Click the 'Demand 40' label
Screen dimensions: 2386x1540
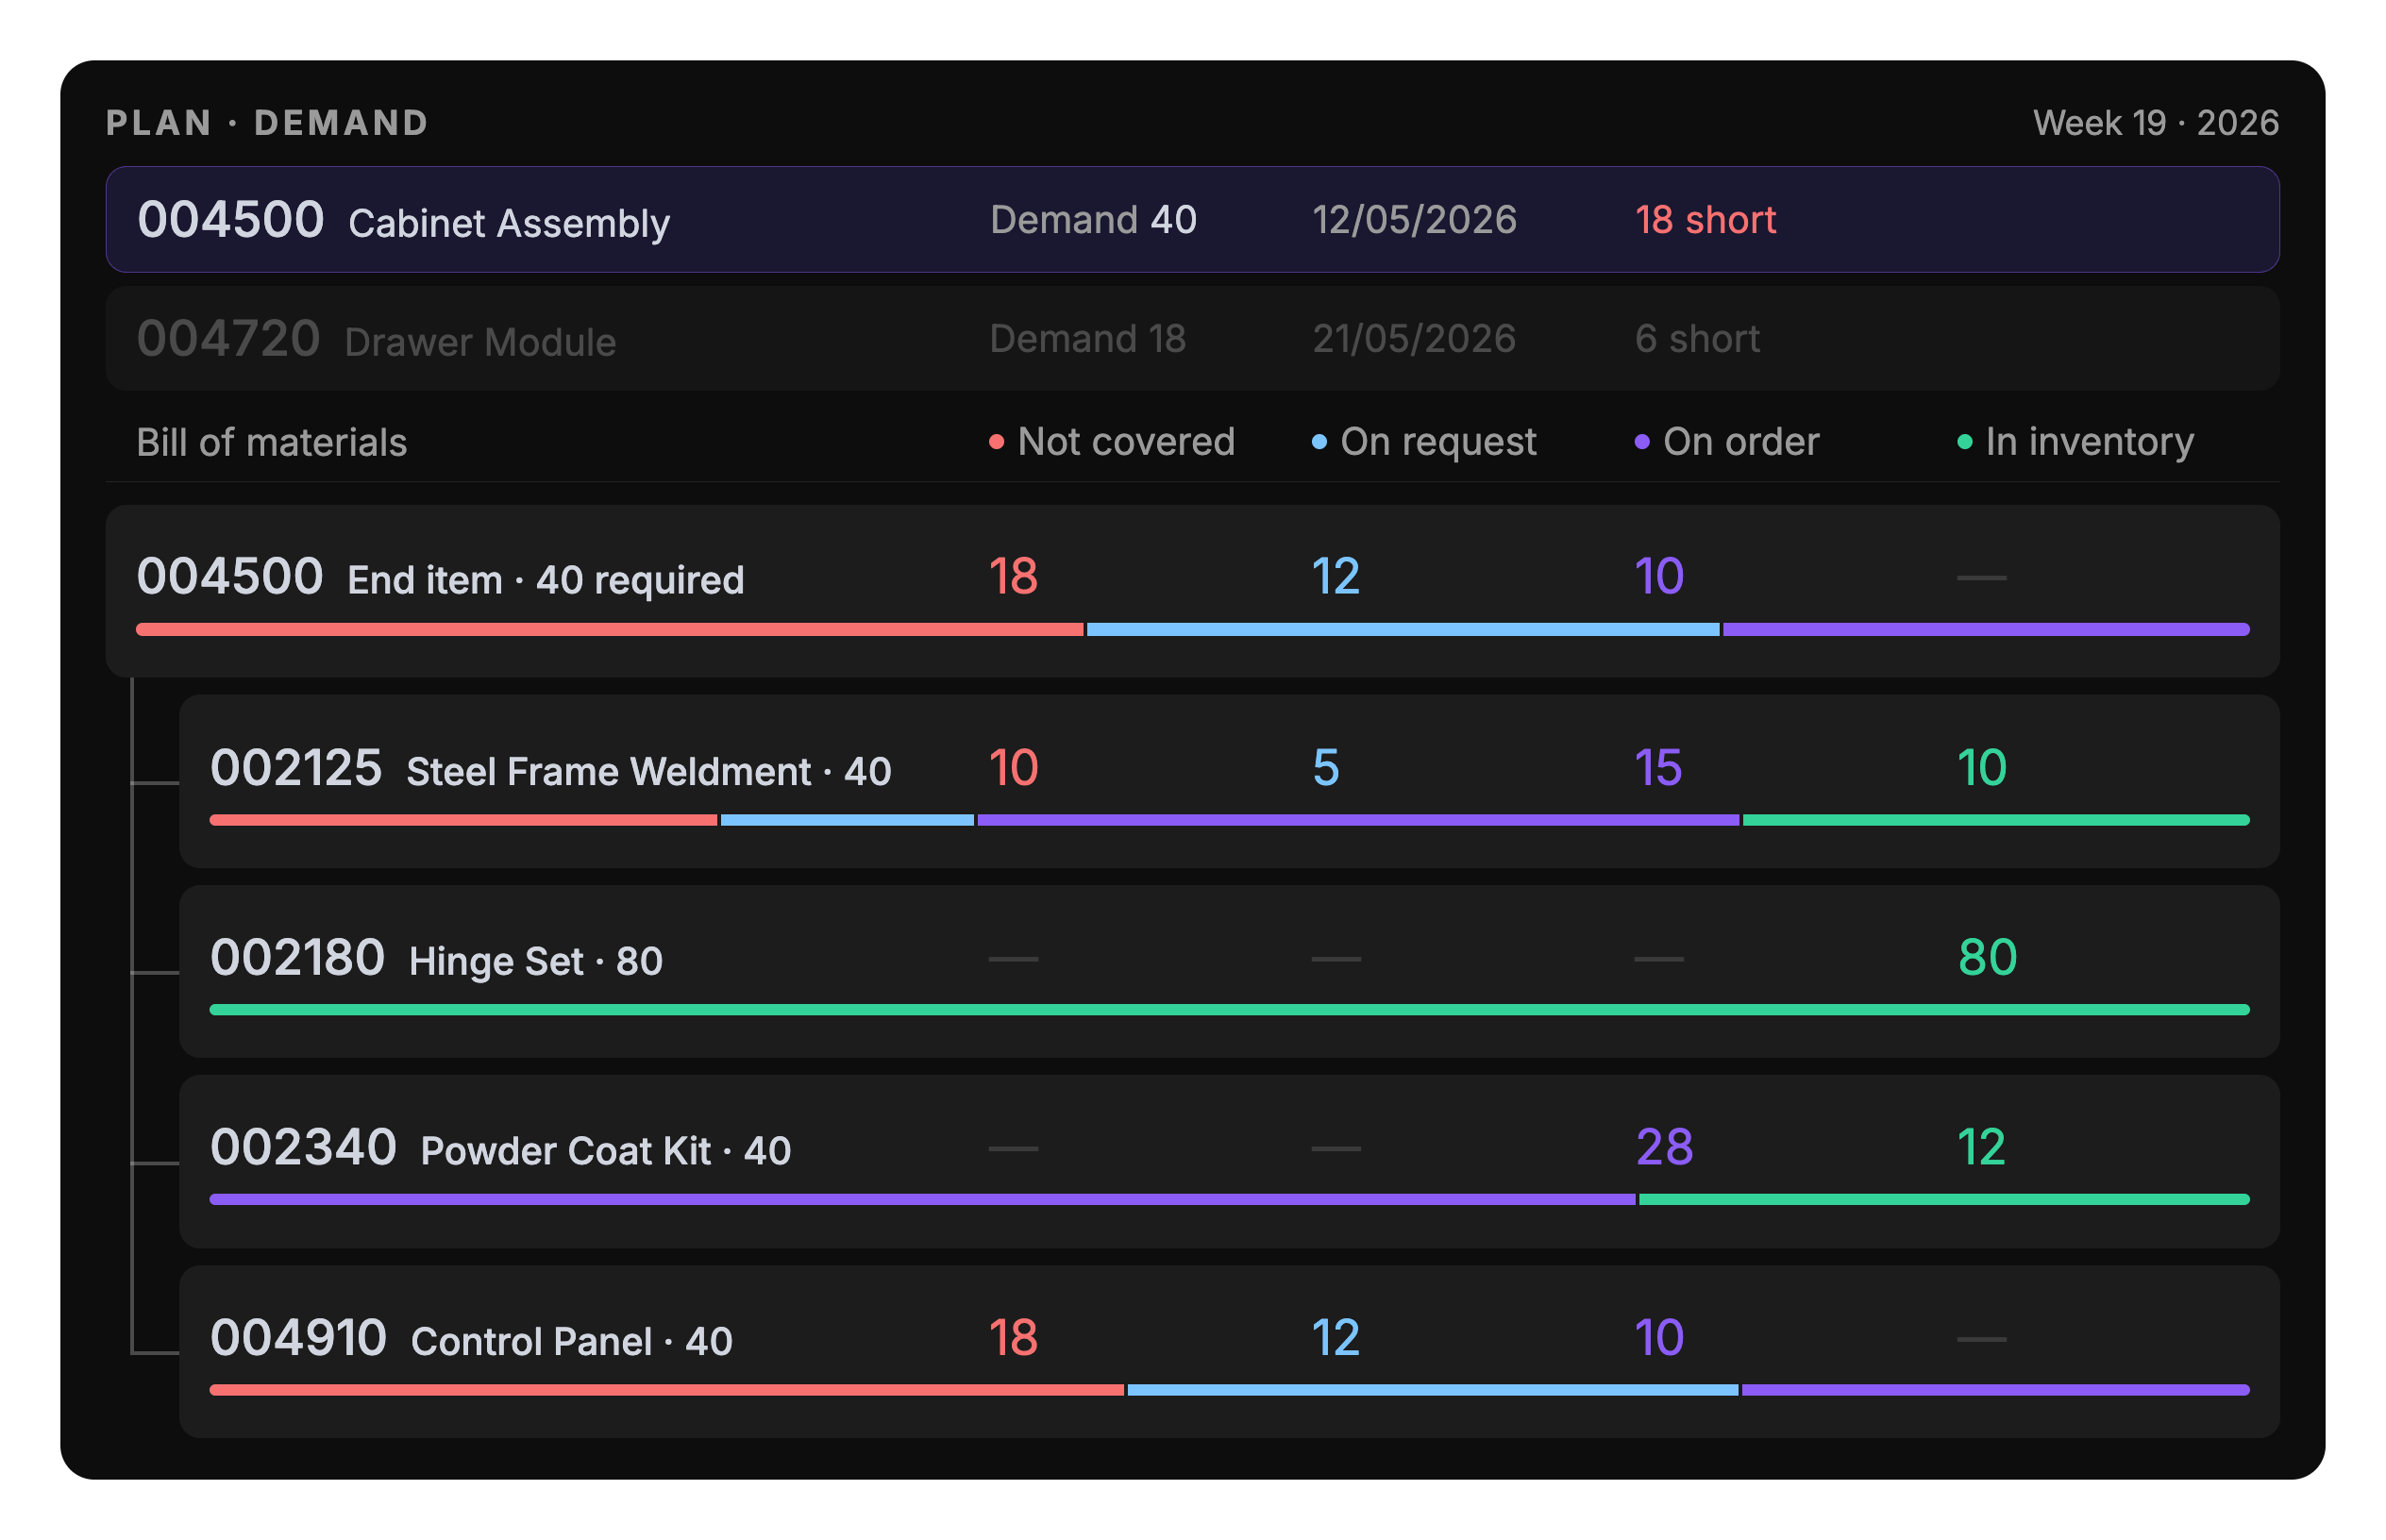[x=1093, y=219]
